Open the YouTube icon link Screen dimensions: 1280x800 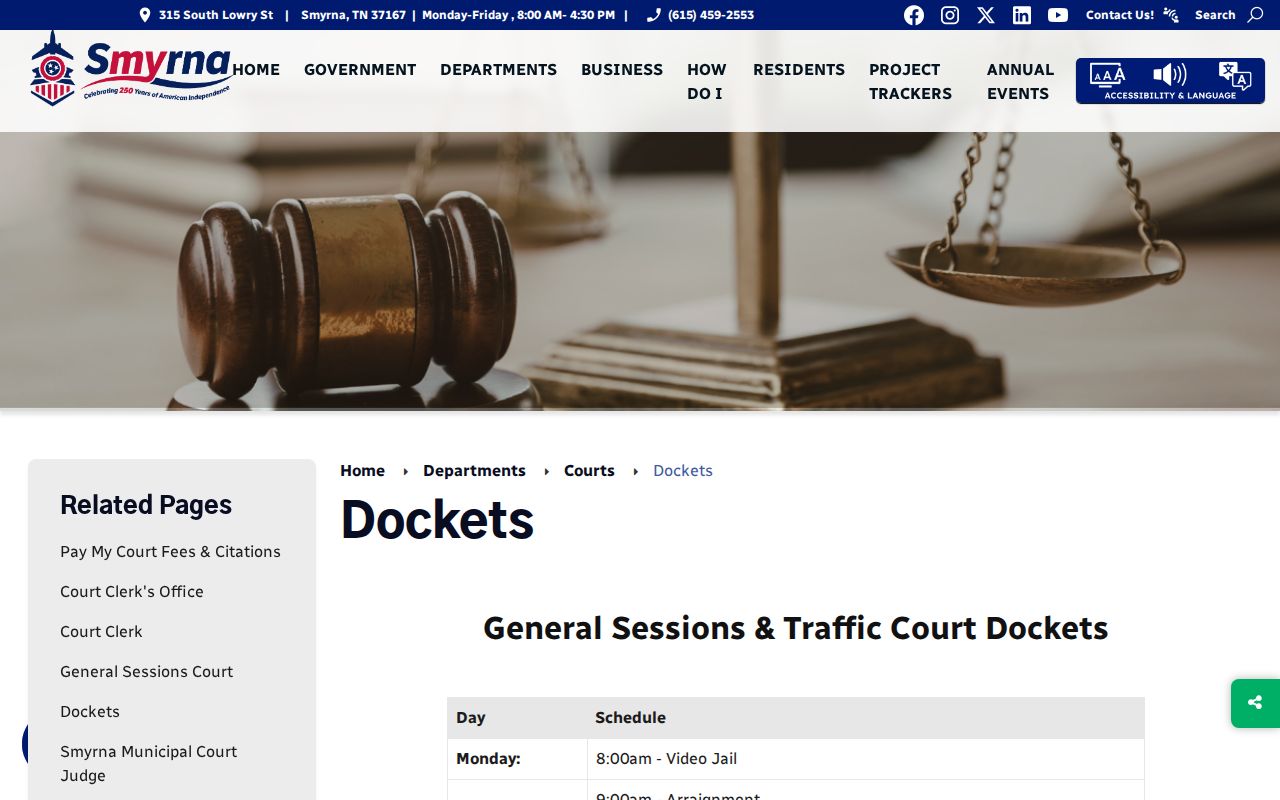1058,15
